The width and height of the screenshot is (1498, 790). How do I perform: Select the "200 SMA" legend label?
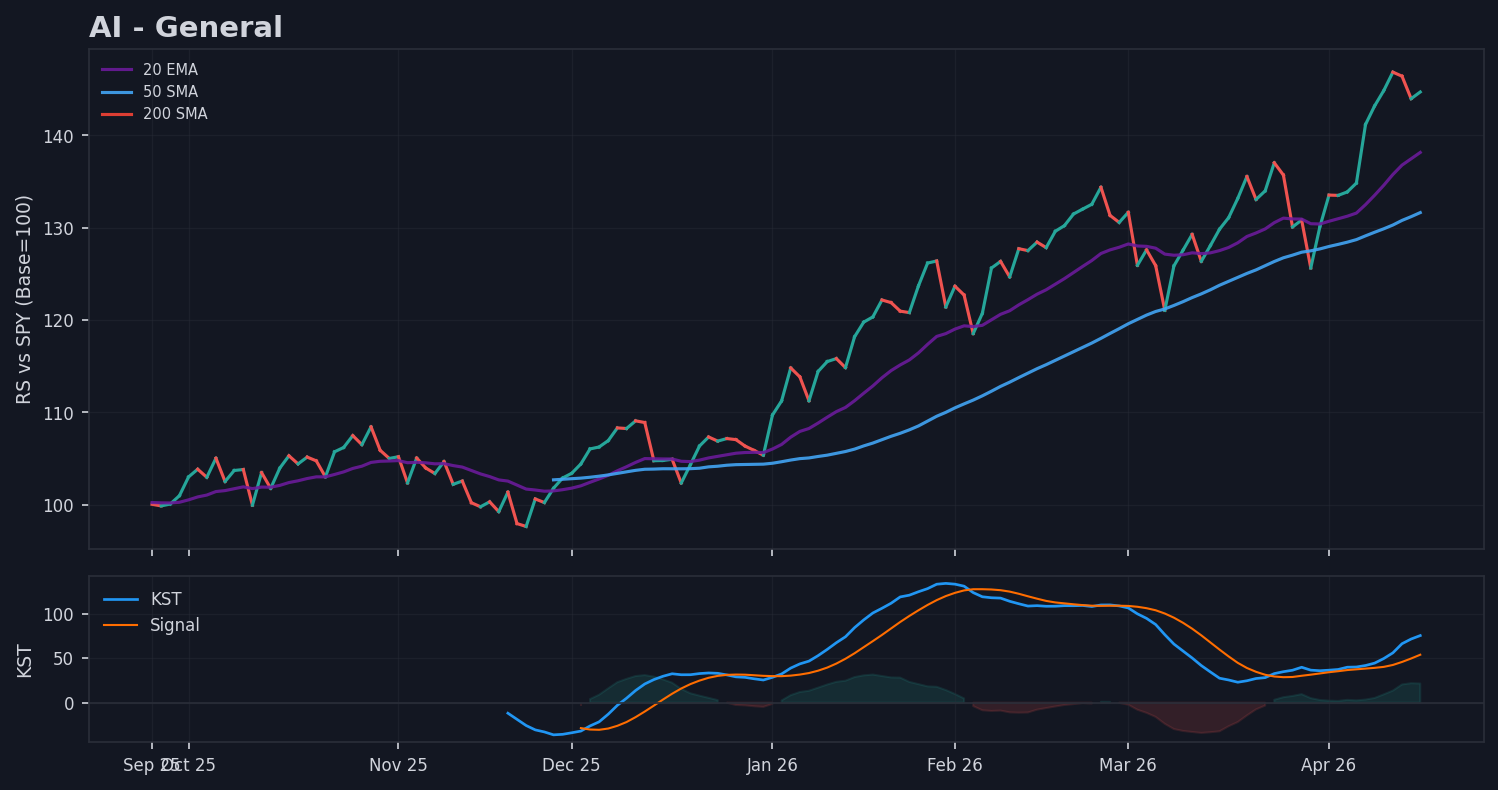175,114
